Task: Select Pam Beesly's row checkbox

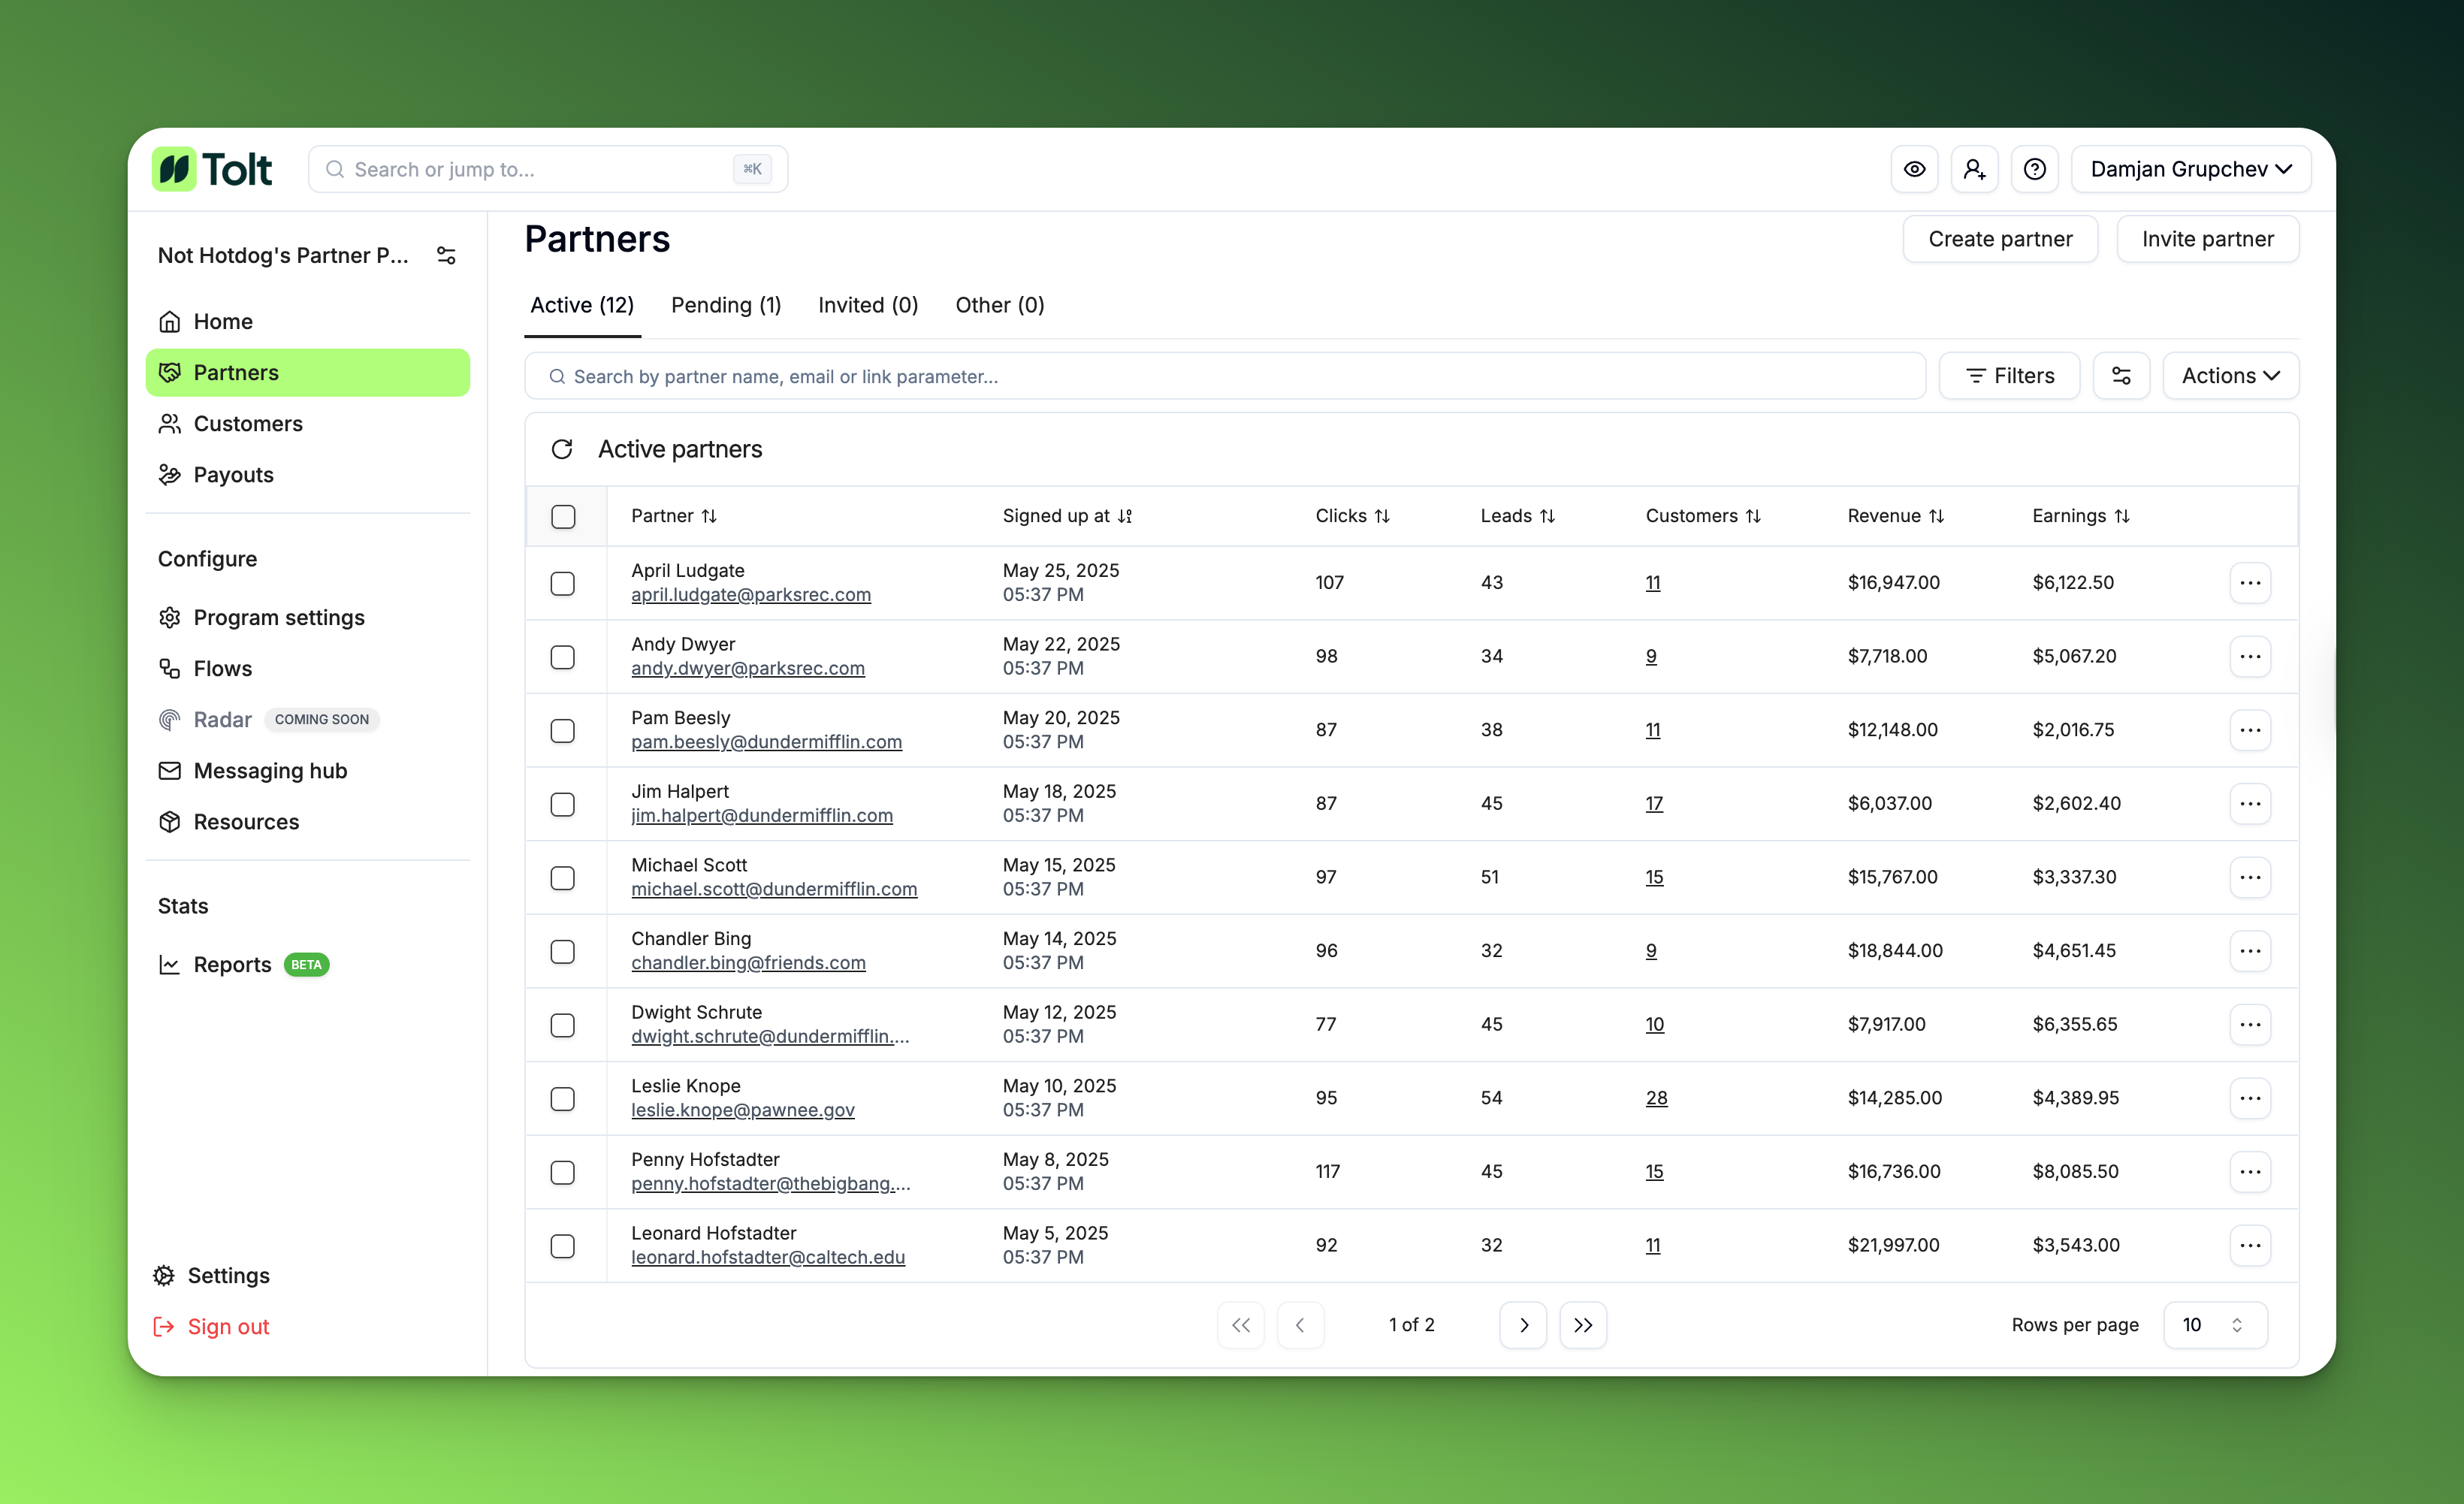Action: point(563,731)
